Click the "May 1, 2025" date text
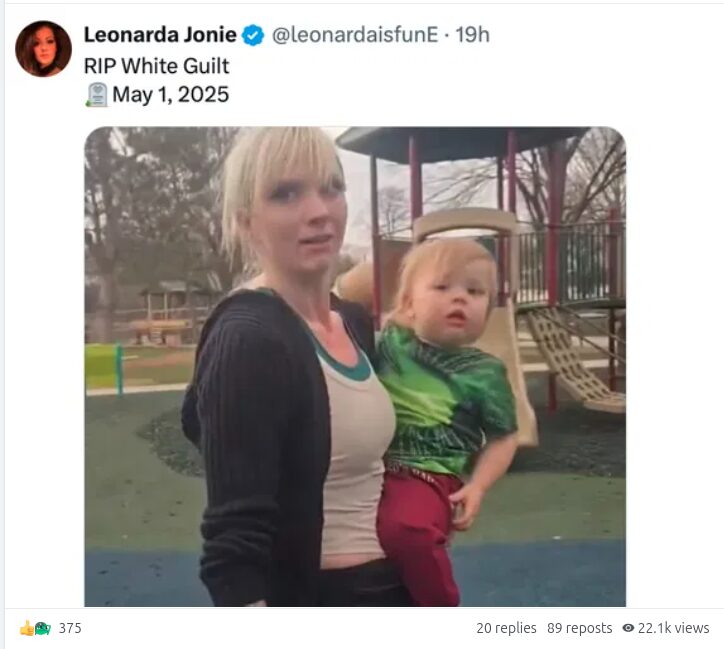The height and width of the screenshot is (649, 724). pos(170,95)
